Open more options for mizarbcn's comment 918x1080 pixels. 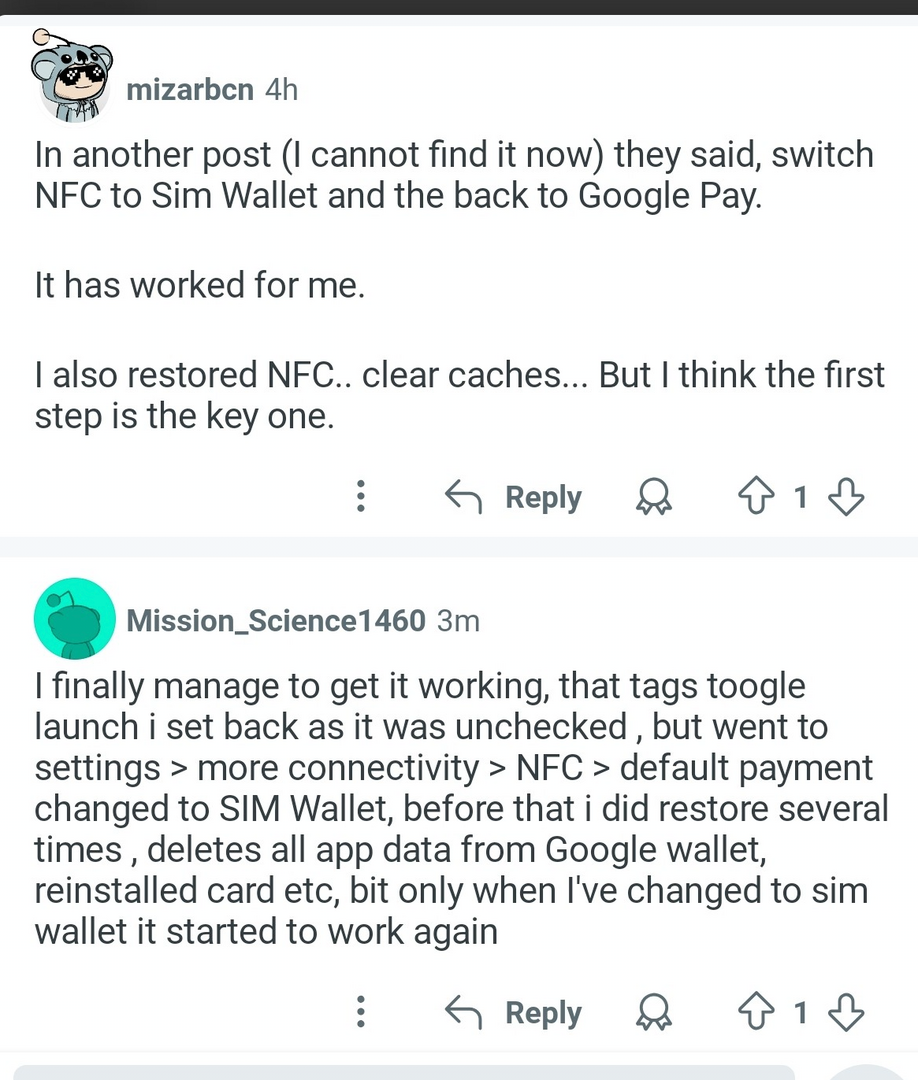click(x=361, y=496)
